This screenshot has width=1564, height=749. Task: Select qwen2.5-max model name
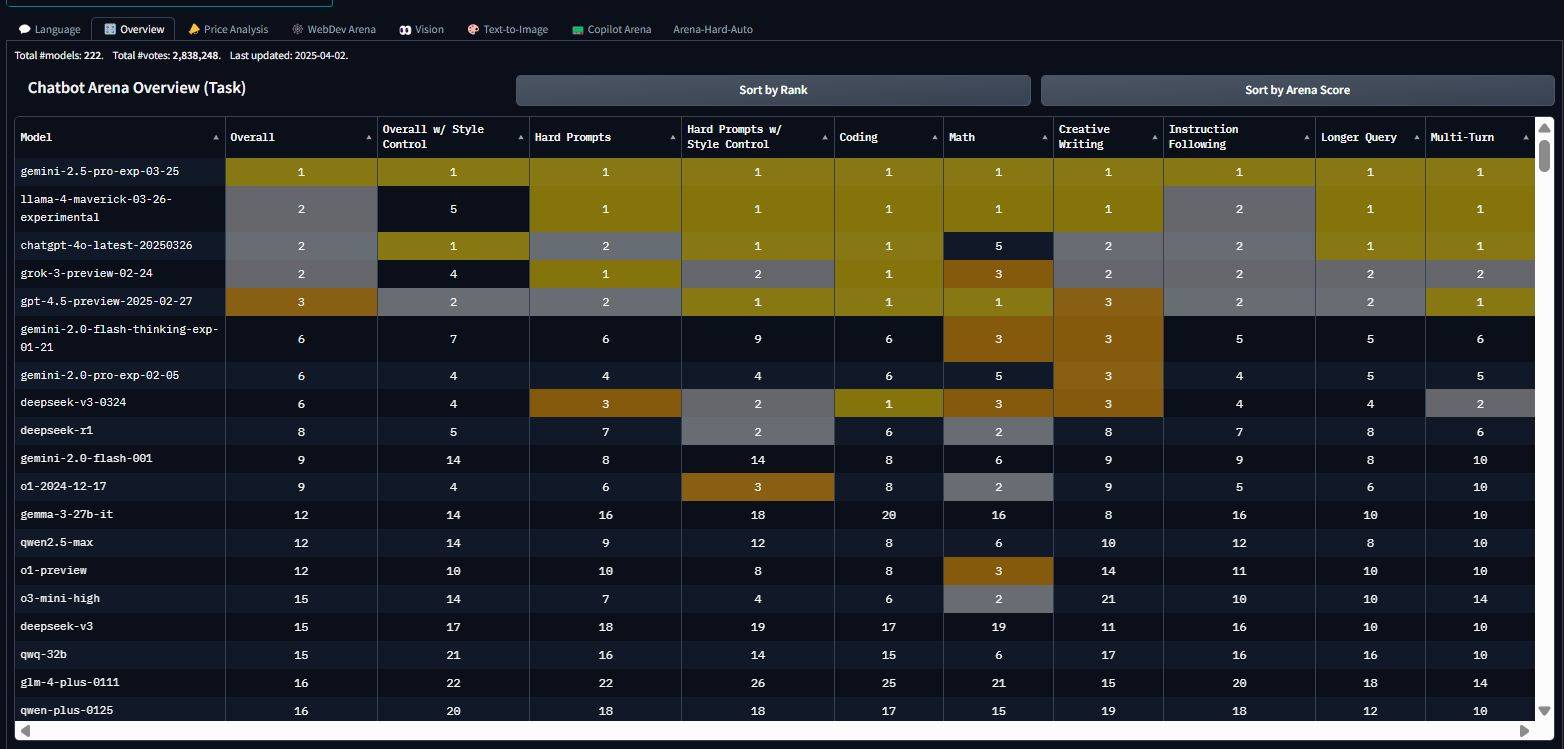56,542
